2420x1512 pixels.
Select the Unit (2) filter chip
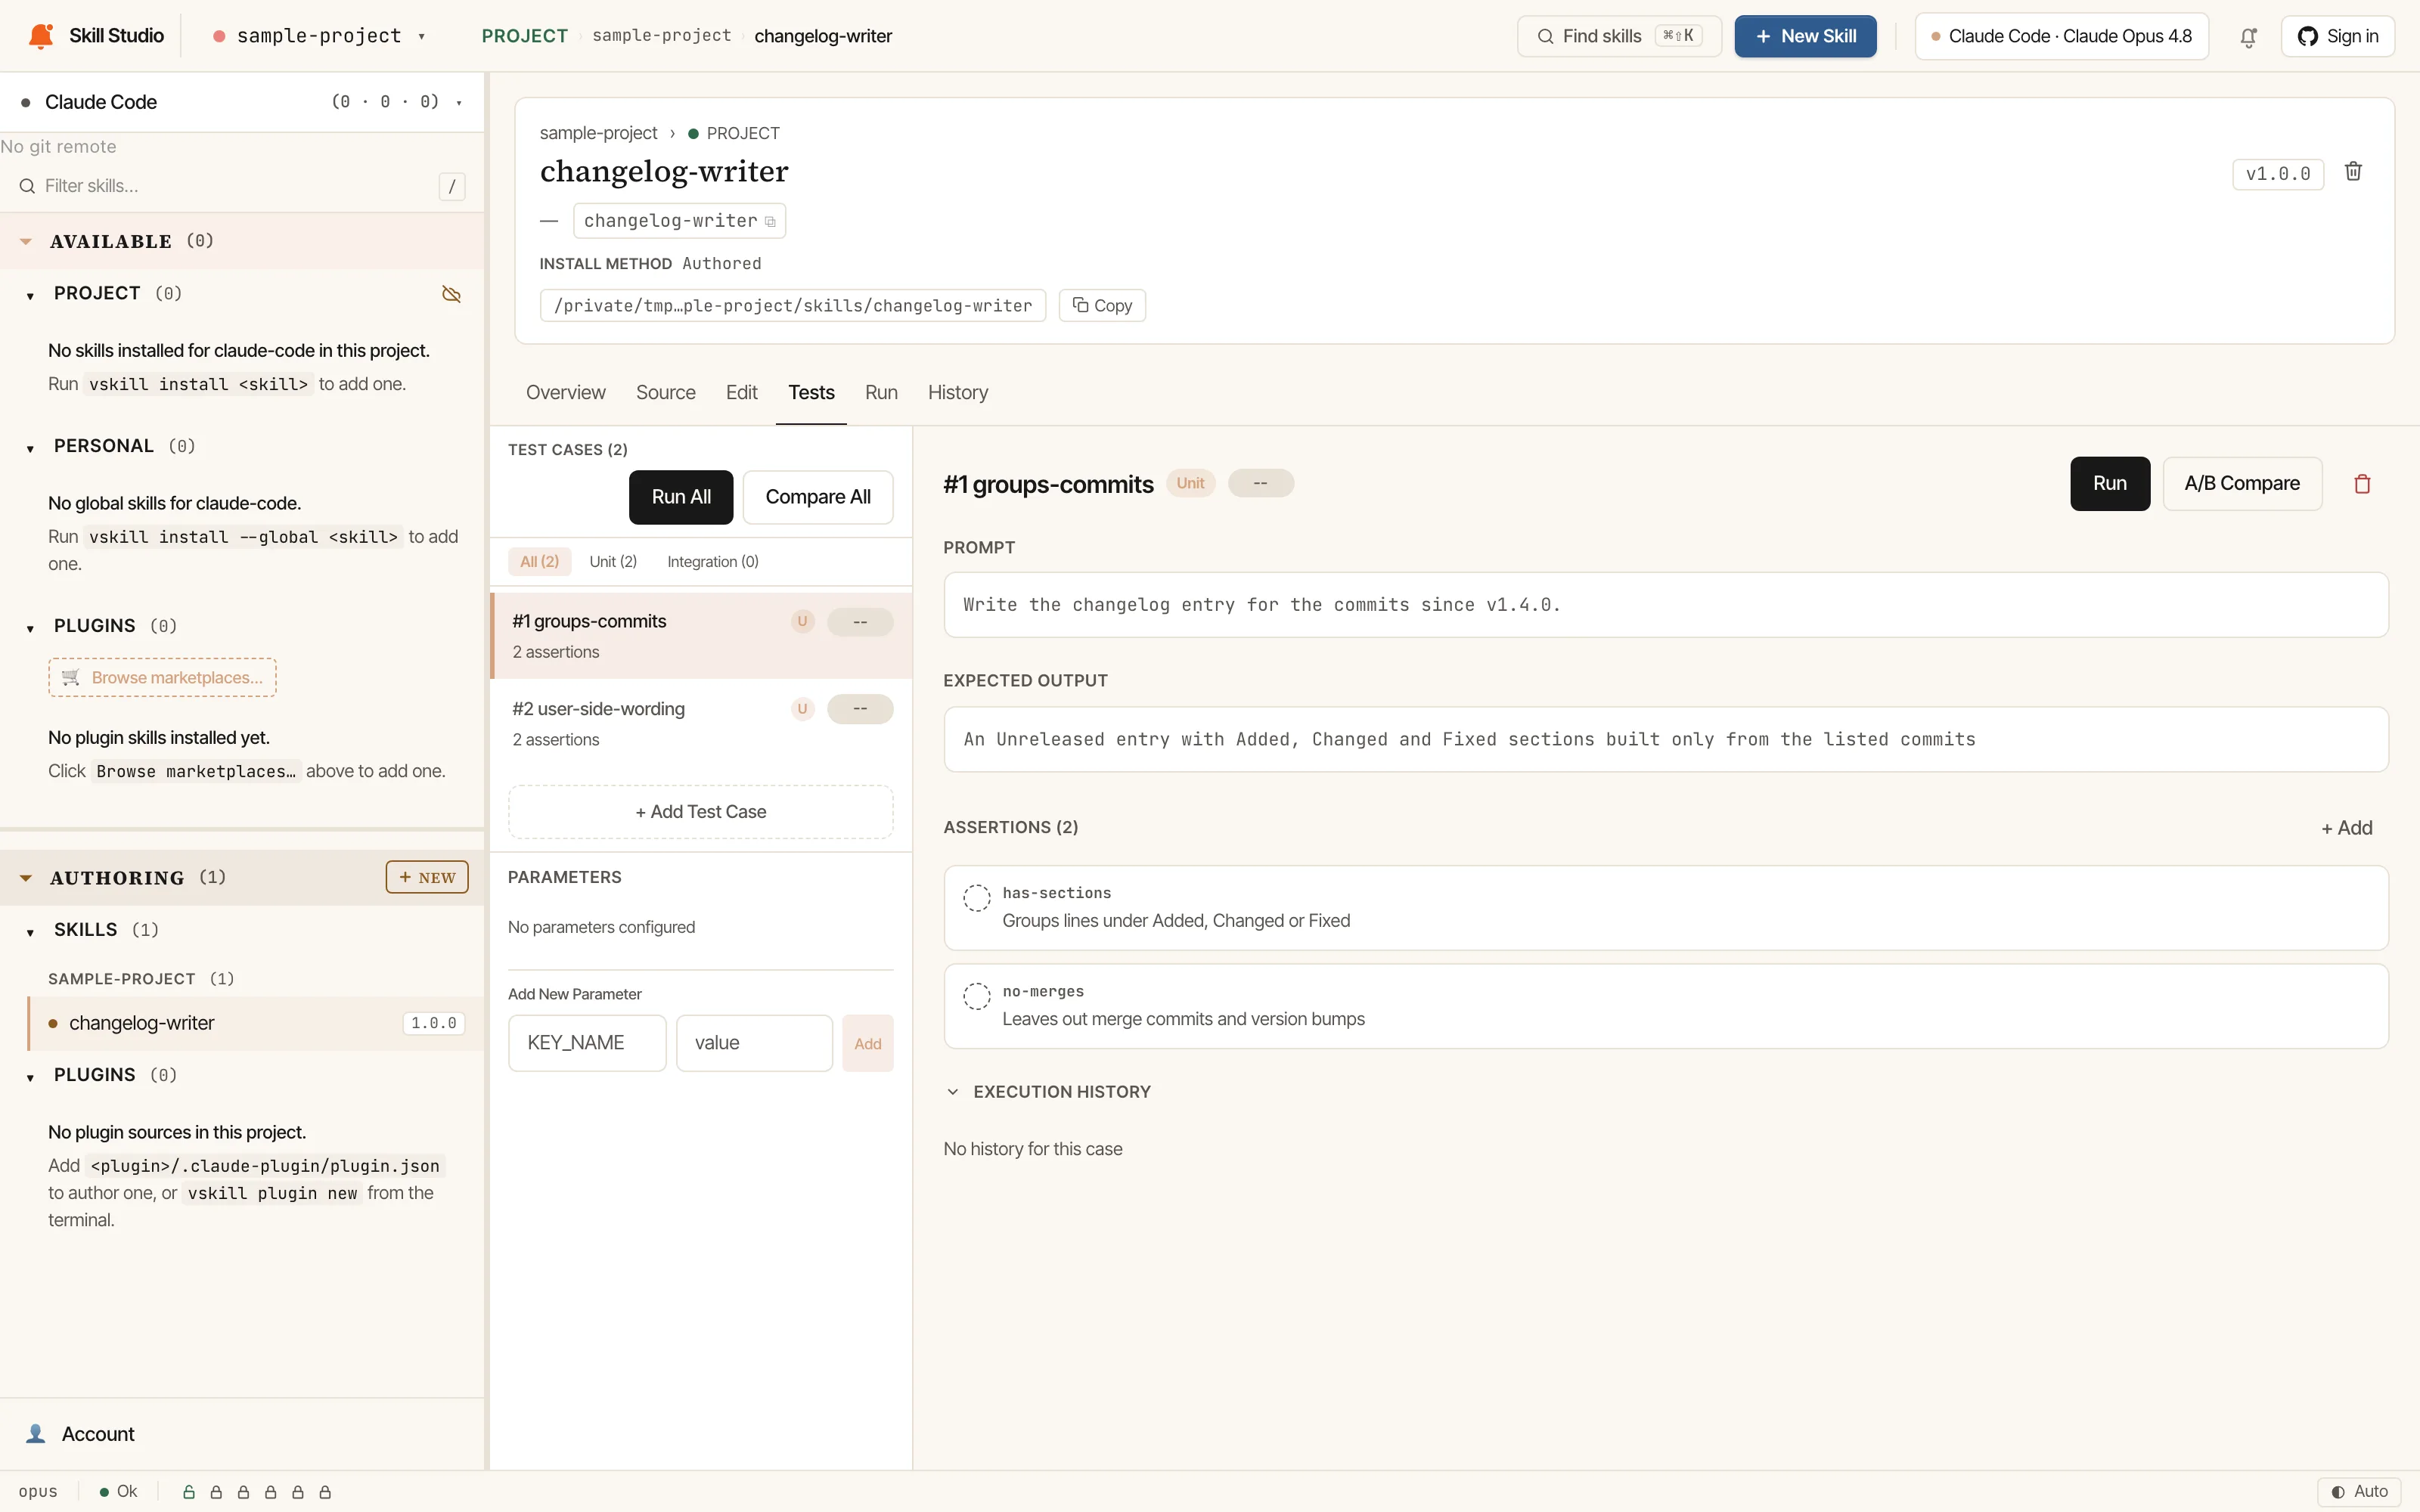[x=613, y=562]
